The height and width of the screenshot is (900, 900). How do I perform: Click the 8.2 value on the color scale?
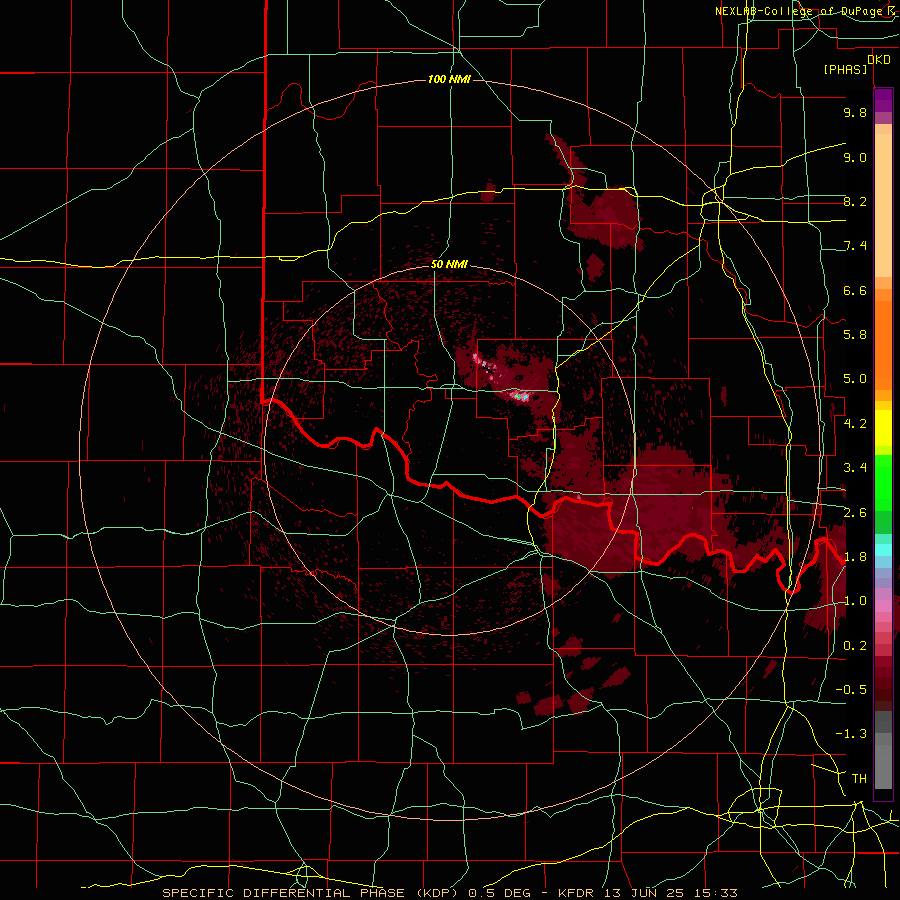click(x=855, y=201)
